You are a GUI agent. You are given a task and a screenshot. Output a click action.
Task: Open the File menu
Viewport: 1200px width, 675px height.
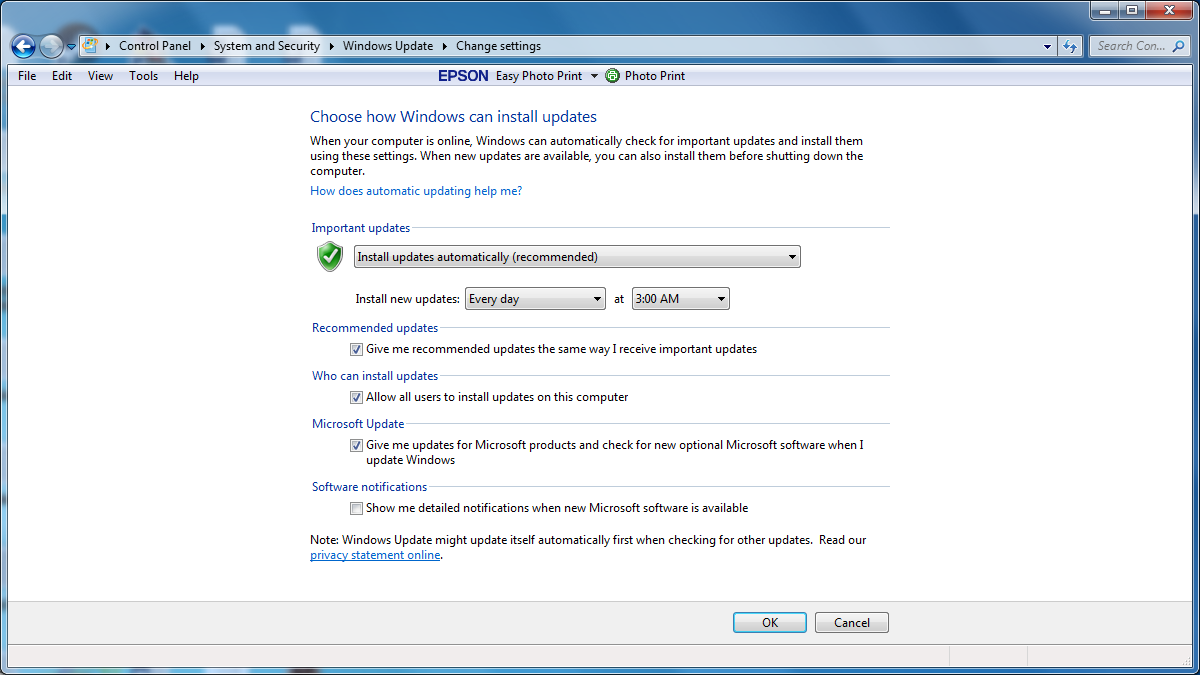coord(27,76)
